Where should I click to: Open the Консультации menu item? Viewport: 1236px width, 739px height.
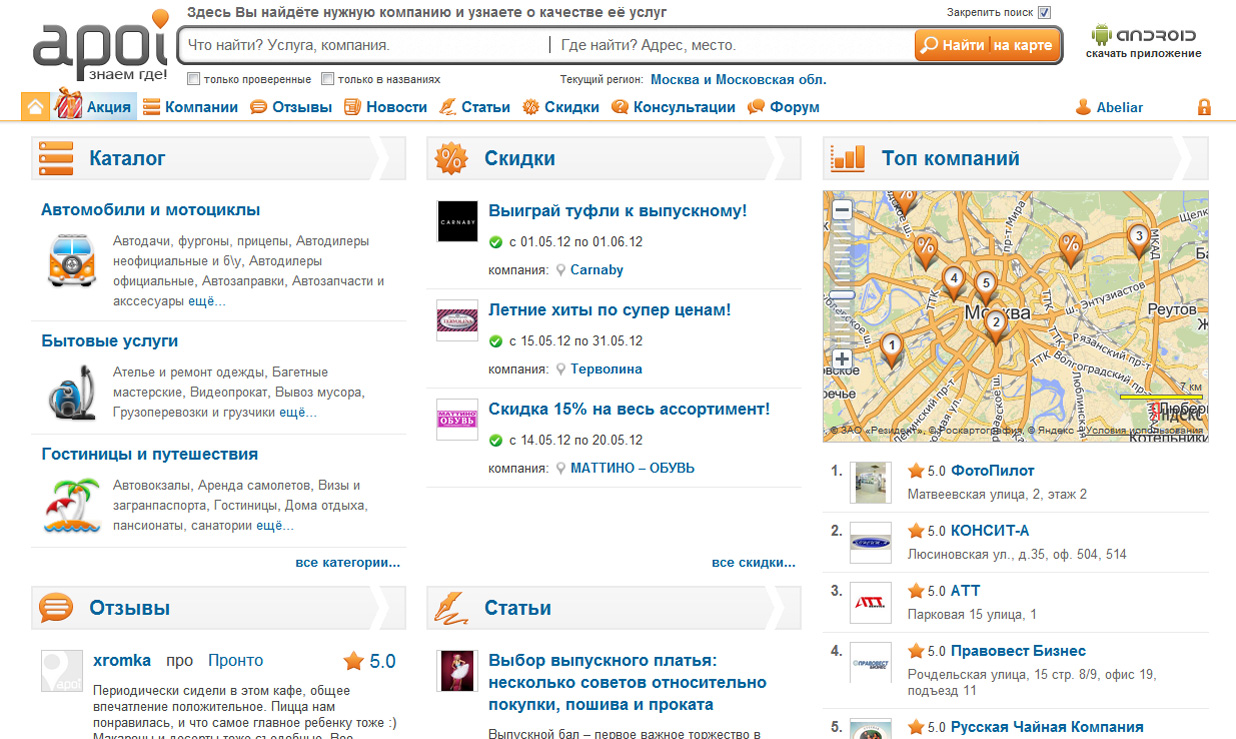click(673, 107)
